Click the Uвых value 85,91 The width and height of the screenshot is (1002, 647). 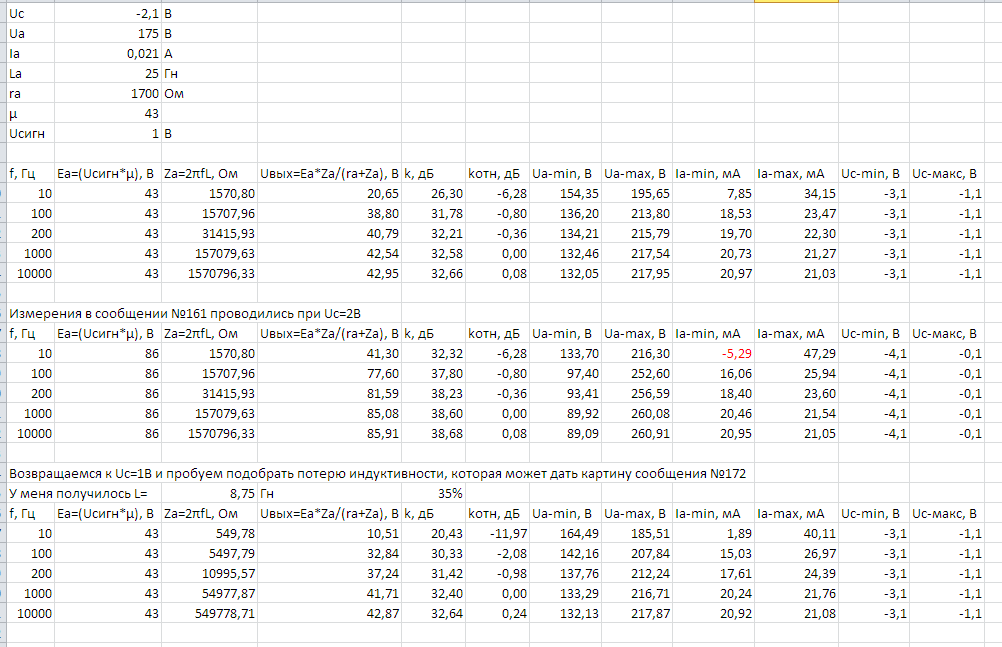(x=382, y=433)
